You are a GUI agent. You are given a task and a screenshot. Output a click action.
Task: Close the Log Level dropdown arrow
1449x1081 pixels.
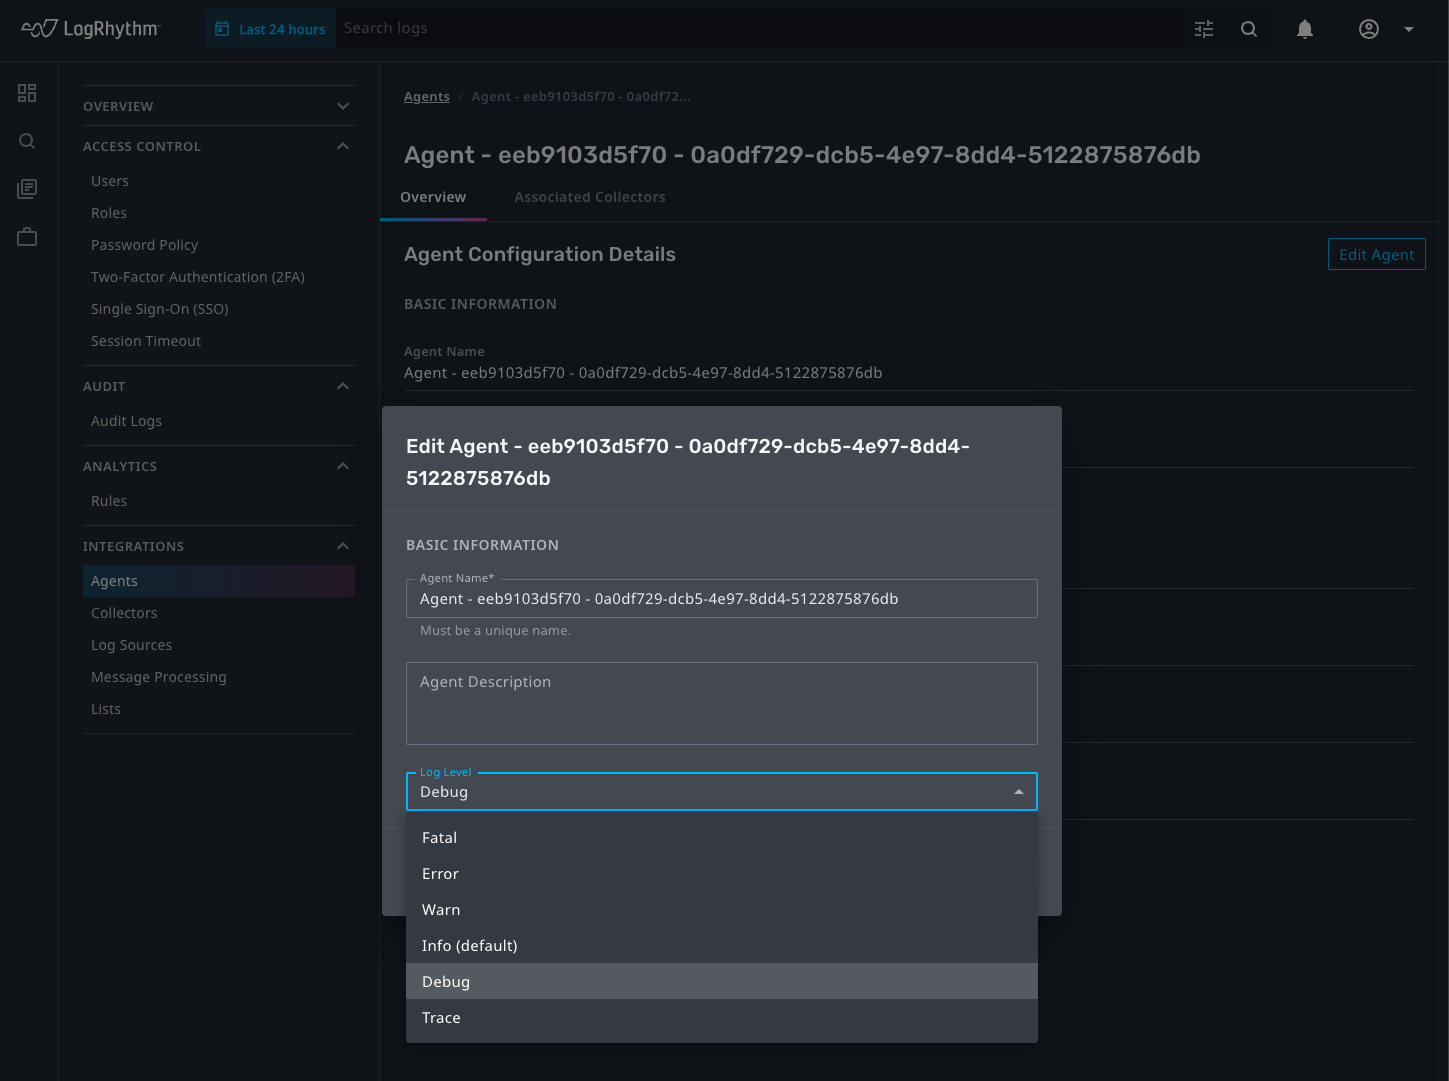point(1019,792)
